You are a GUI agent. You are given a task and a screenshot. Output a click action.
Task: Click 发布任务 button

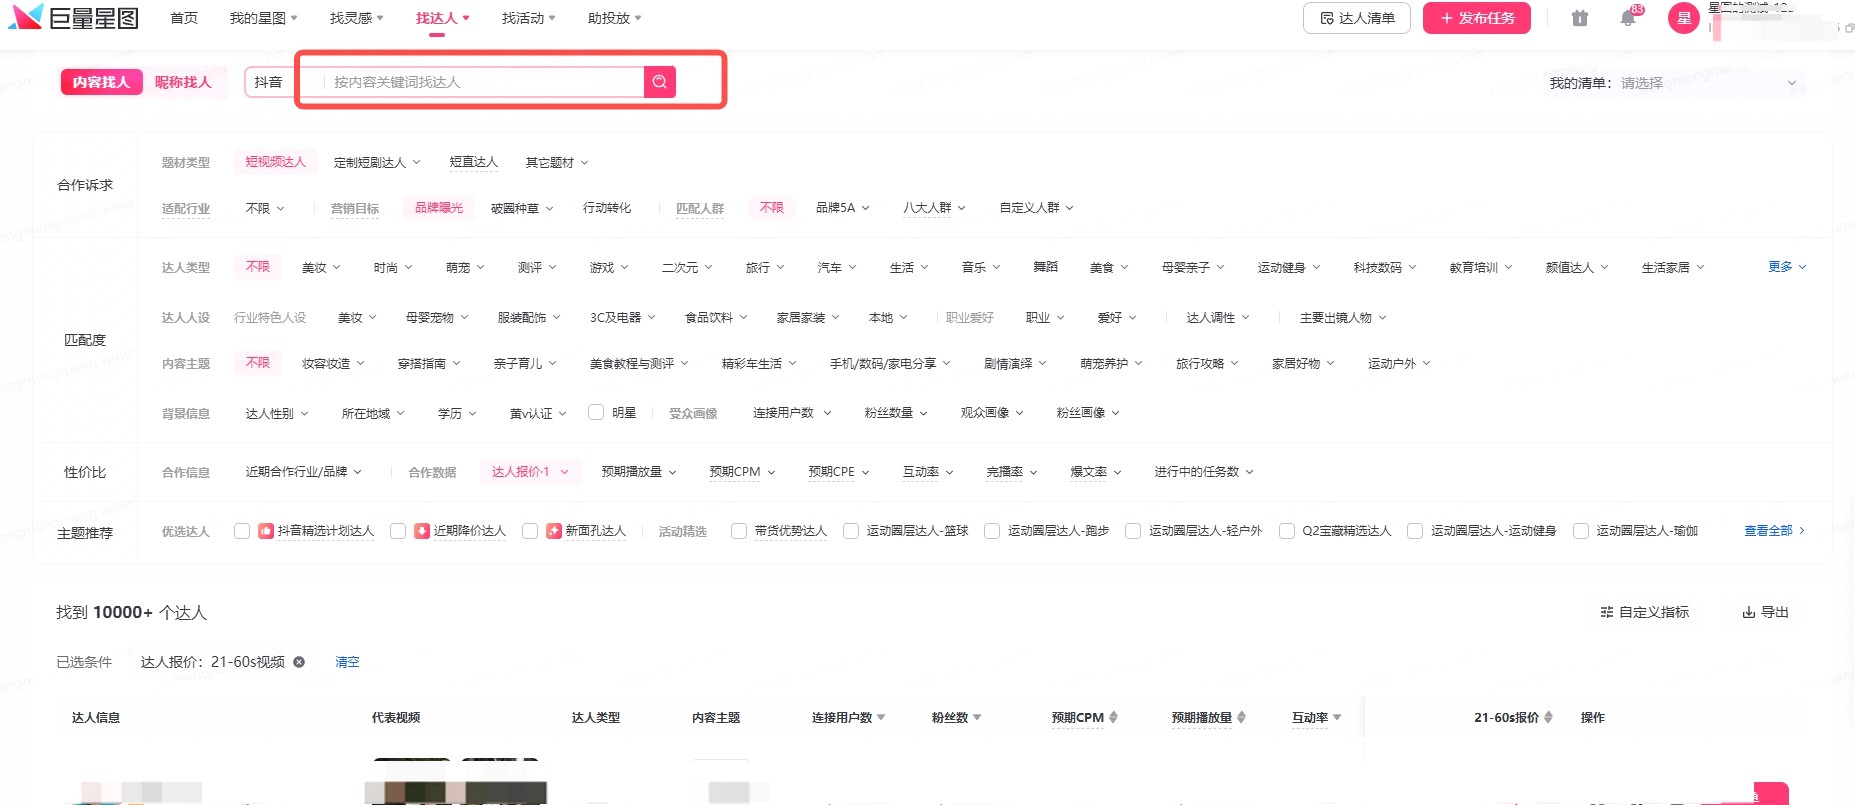[x=1477, y=18]
